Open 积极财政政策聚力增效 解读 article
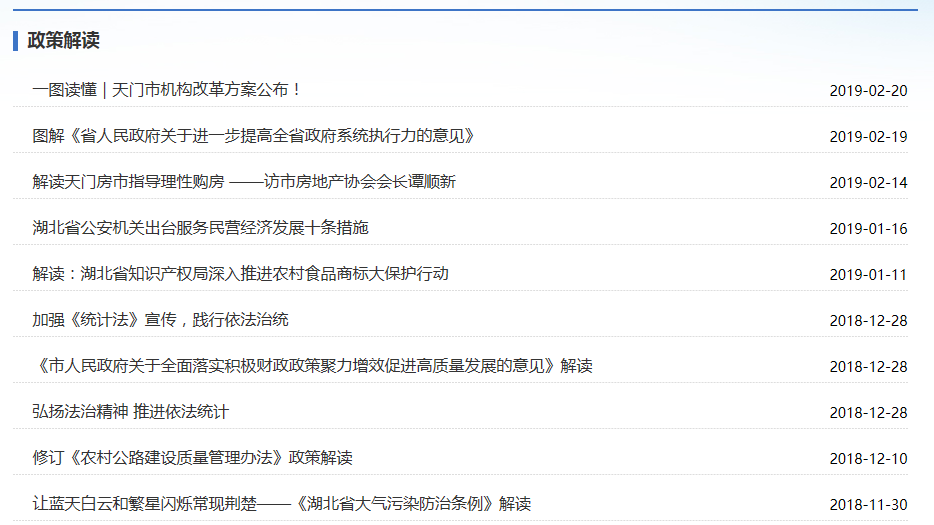The image size is (934, 525). 312,366
